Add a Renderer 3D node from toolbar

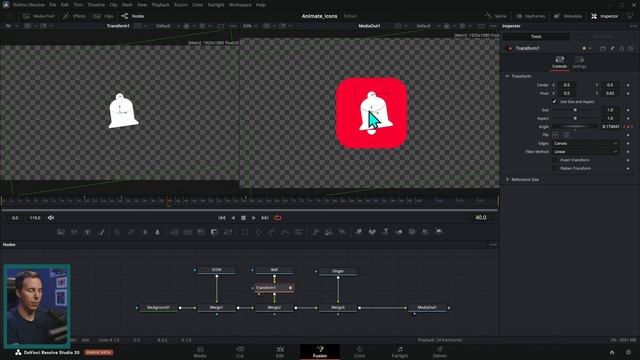(x=439, y=232)
